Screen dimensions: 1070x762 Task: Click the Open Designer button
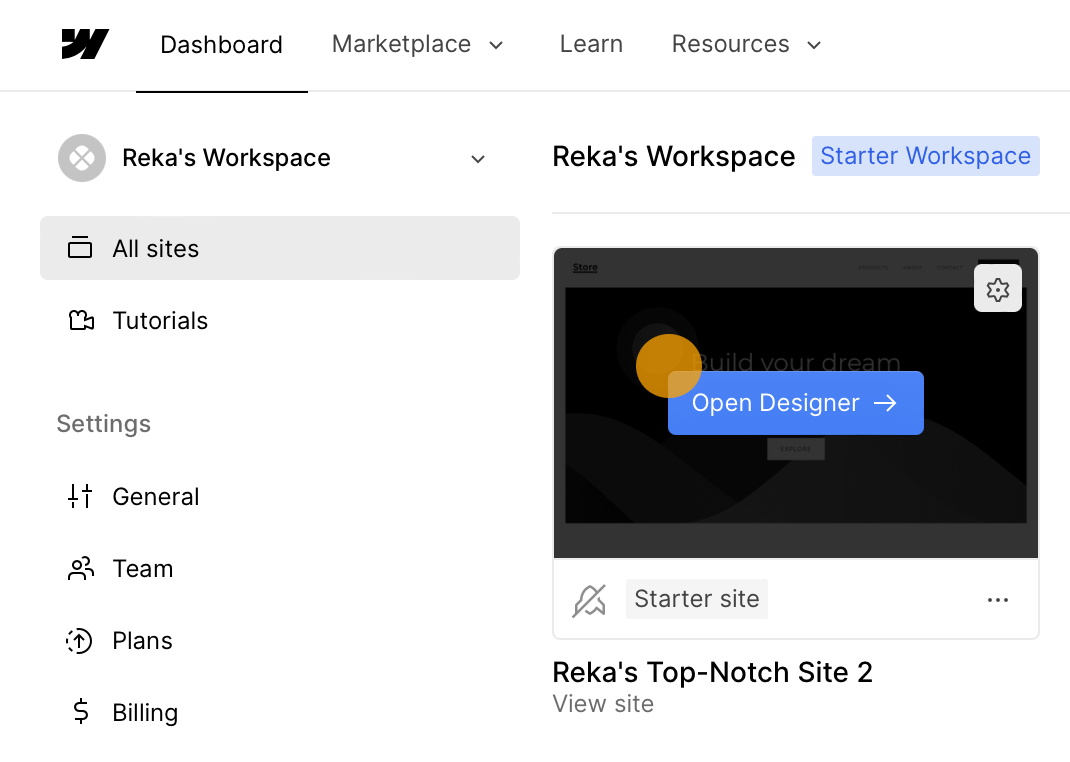pyautogui.click(x=796, y=403)
